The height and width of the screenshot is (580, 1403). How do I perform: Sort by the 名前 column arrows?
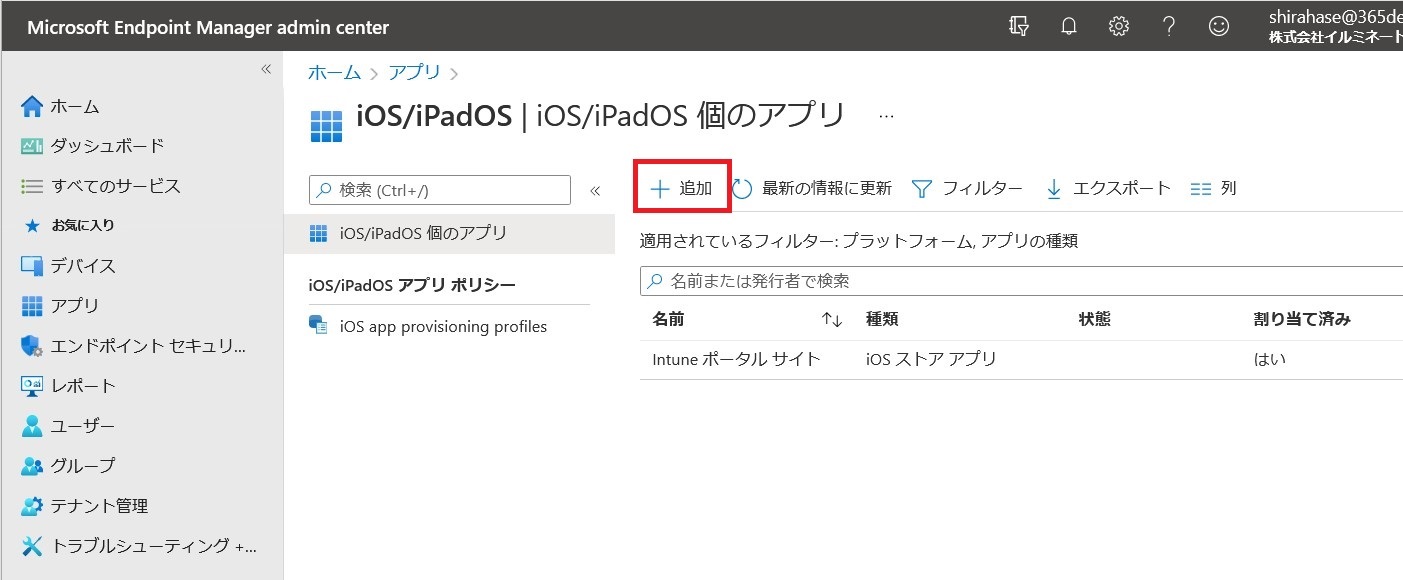tap(832, 320)
